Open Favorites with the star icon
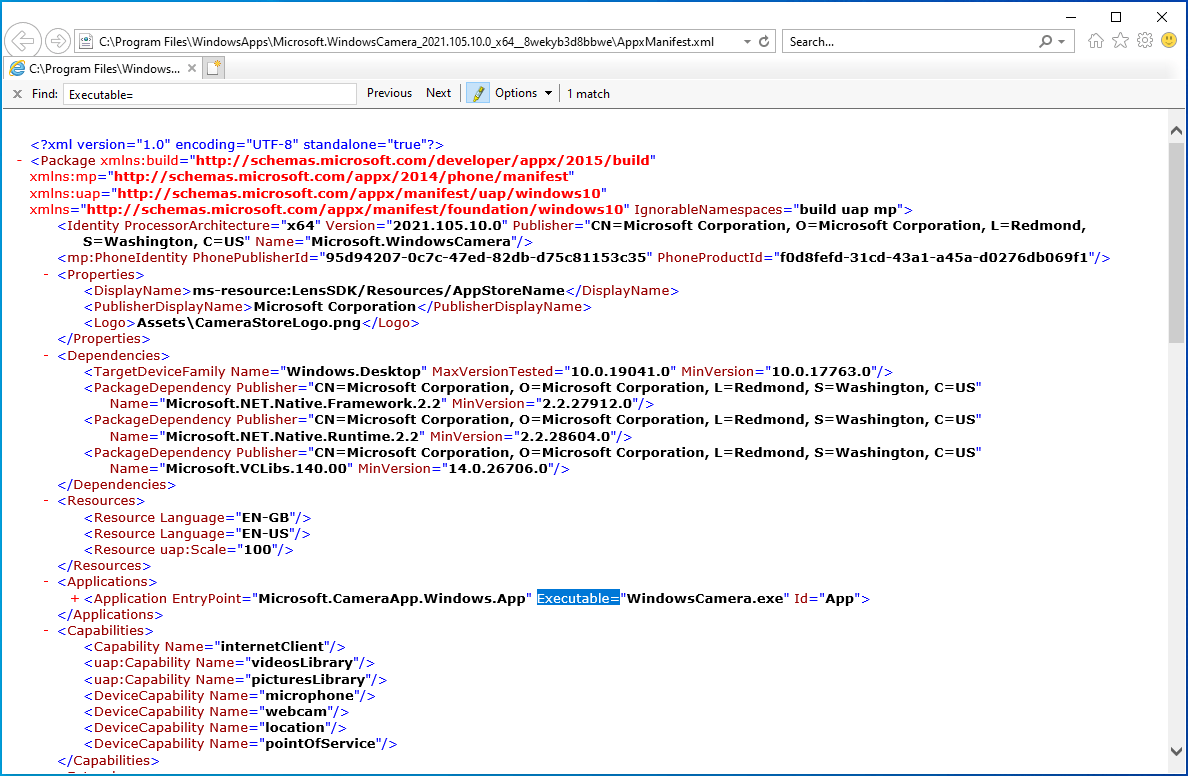Screen dimensions: 1188x776 (x=1120, y=41)
